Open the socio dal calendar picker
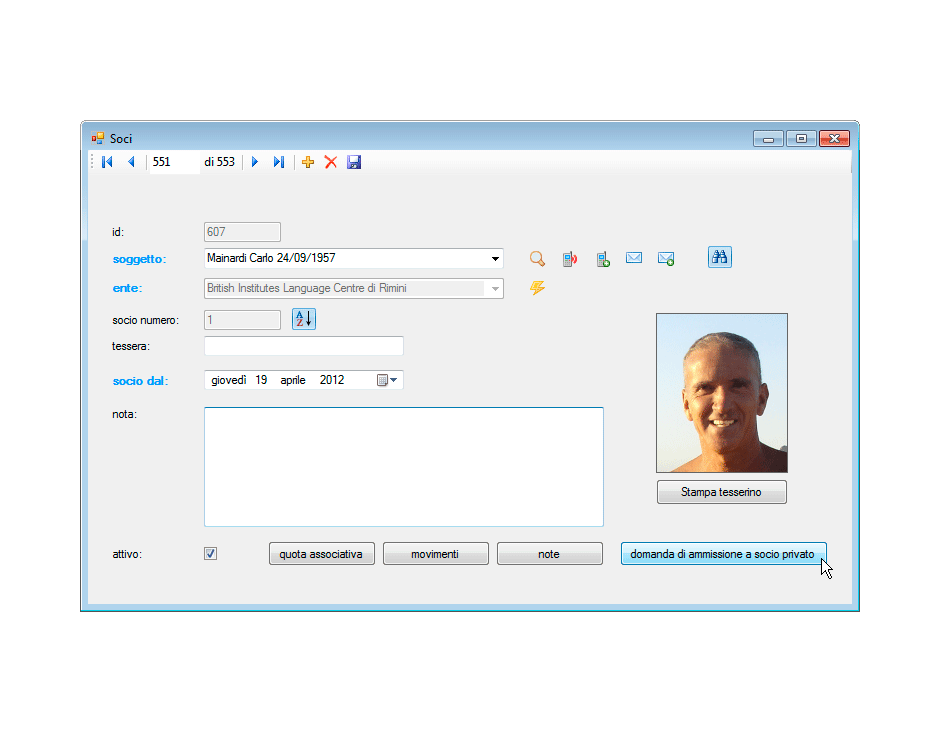Screen dimensions: 940x732 pyautogui.click(x=387, y=380)
